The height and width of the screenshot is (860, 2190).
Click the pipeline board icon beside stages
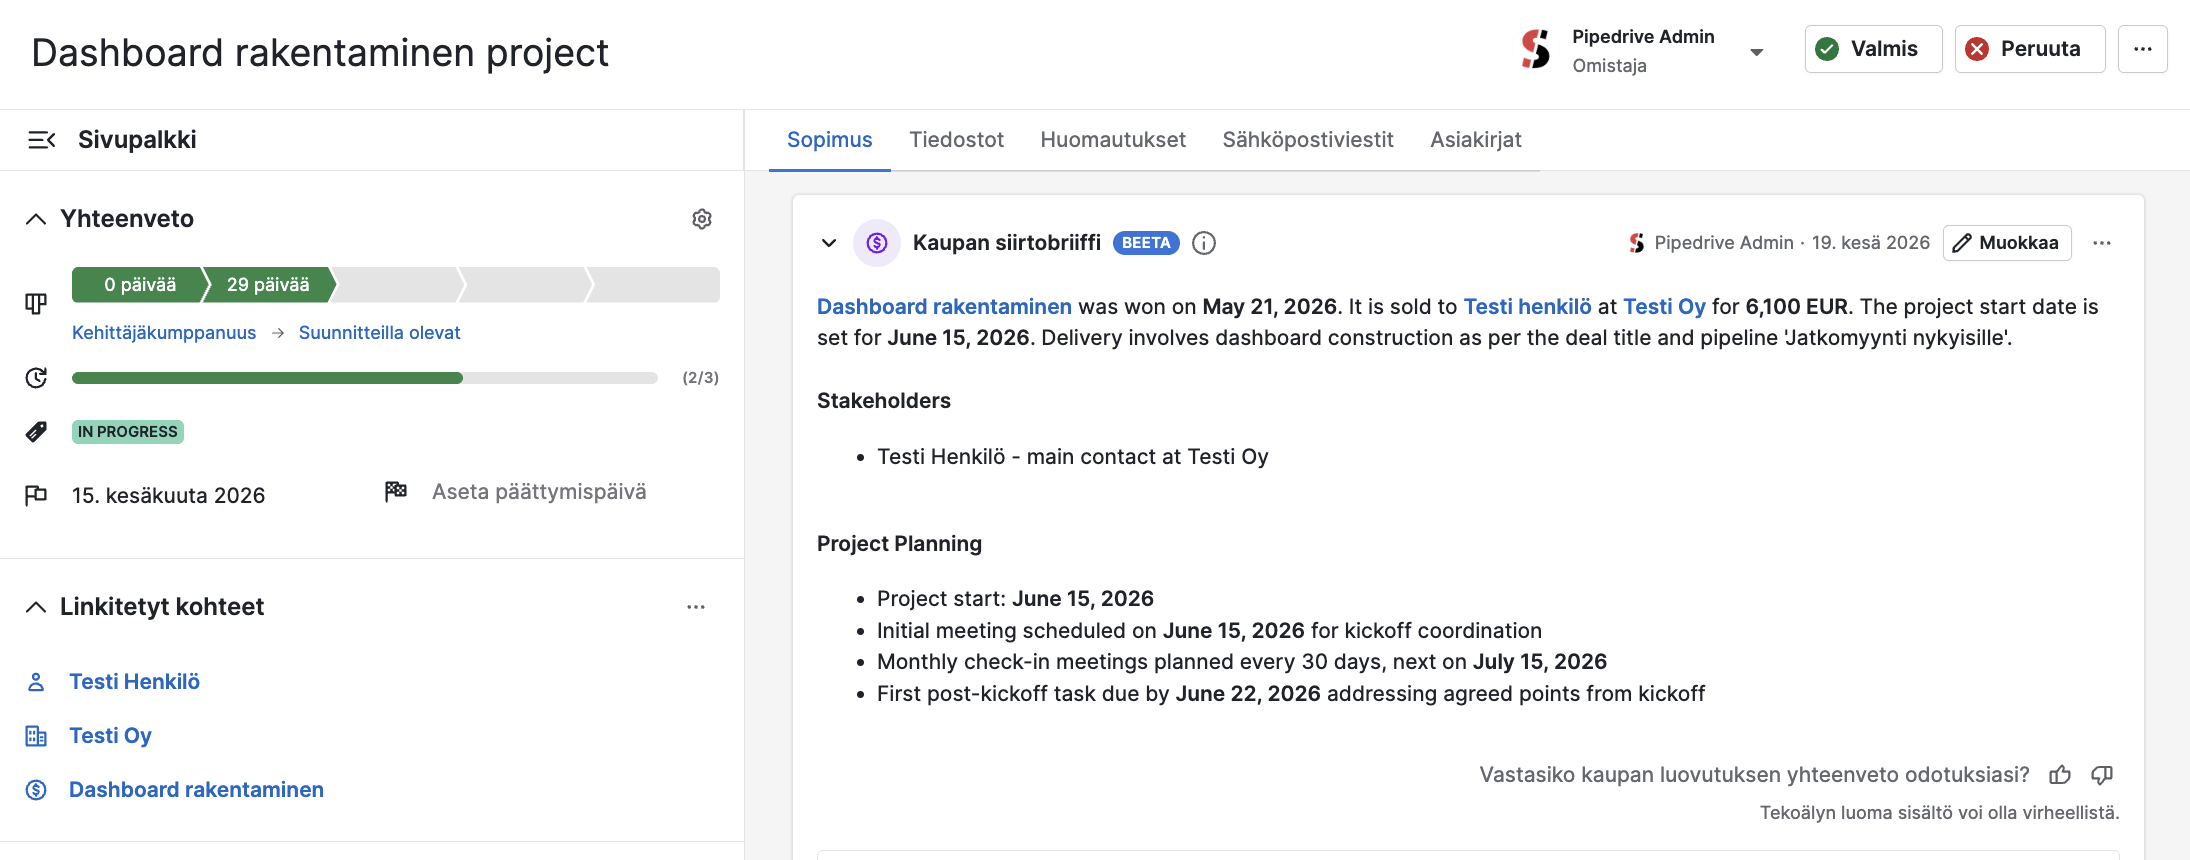click(36, 302)
